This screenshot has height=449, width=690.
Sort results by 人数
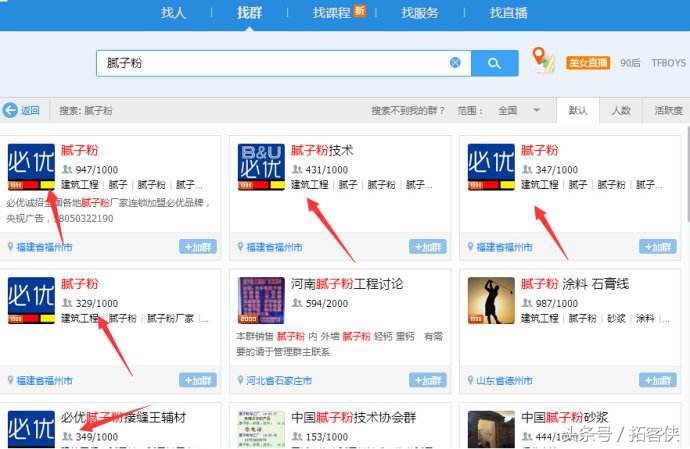click(620, 110)
